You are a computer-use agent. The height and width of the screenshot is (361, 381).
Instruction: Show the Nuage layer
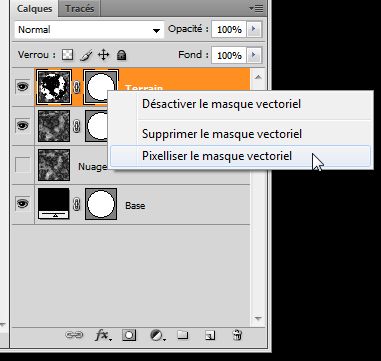(23, 165)
